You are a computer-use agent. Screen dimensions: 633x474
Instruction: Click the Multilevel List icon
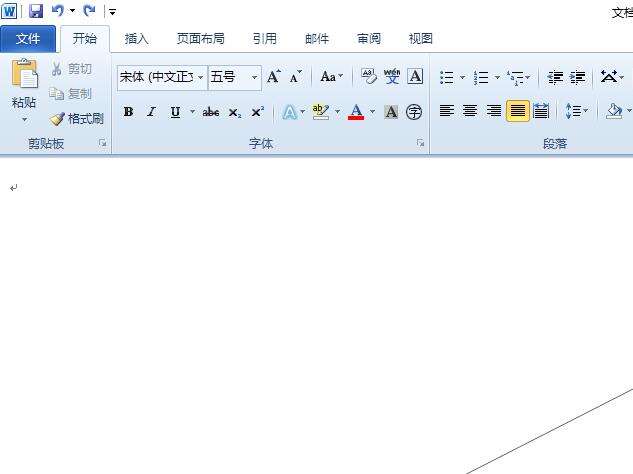point(516,77)
